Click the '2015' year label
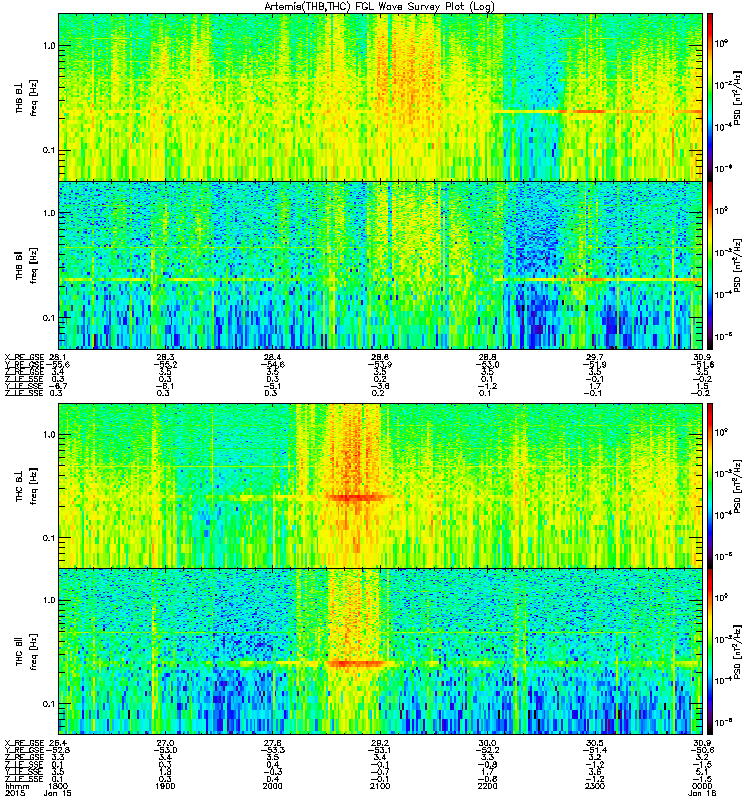Image resolution: width=750 pixels, height=800 pixels. click(x=13, y=793)
